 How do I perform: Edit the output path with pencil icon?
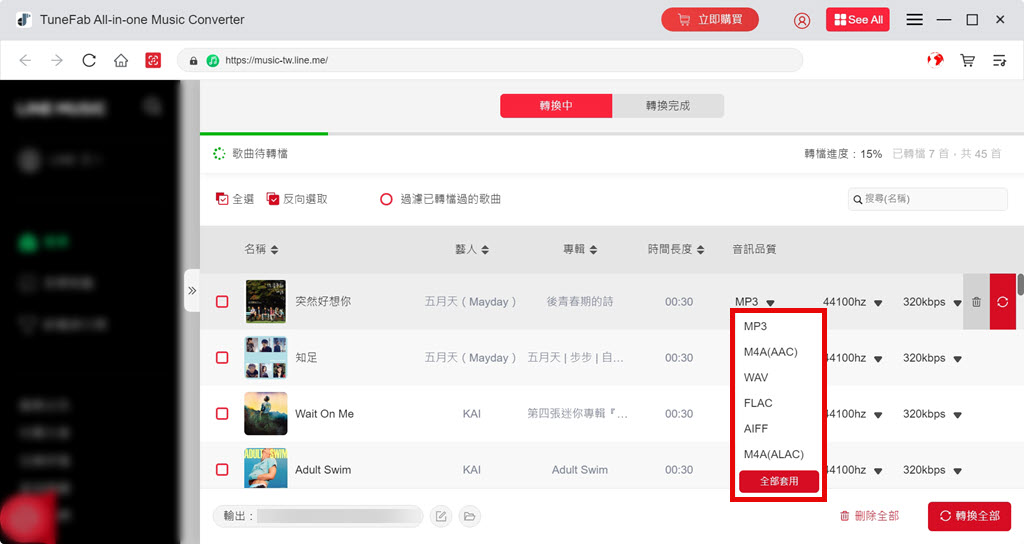click(x=441, y=517)
